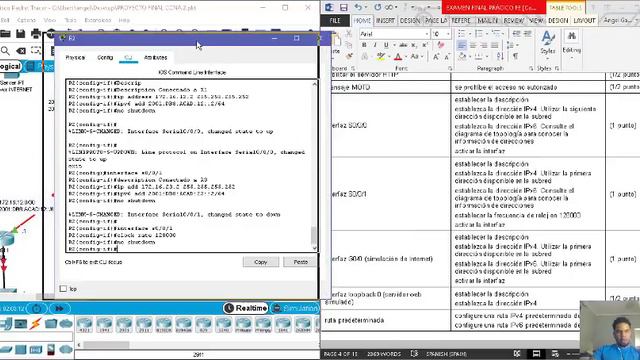Open the bullets list dropdown arrow
The image size is (640, 360).
[x=469, y=34]
